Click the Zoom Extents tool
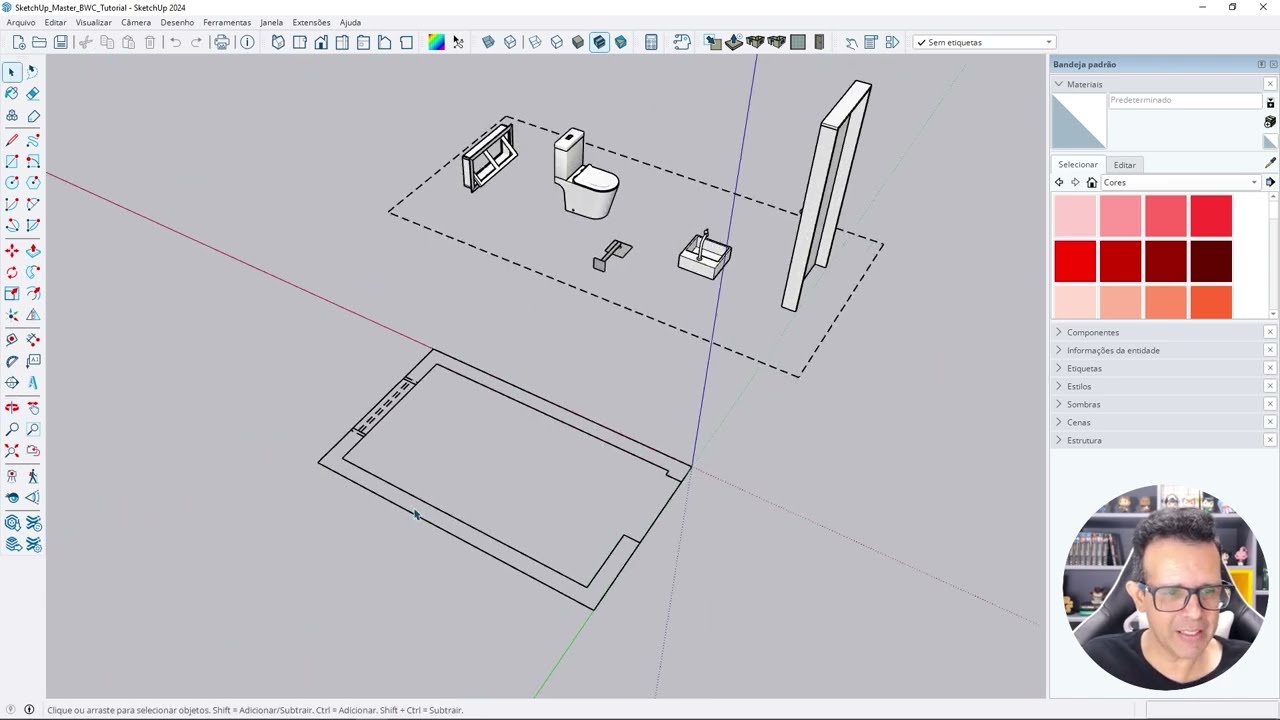This screenshot has width=1280, height=720. (12, 451)
